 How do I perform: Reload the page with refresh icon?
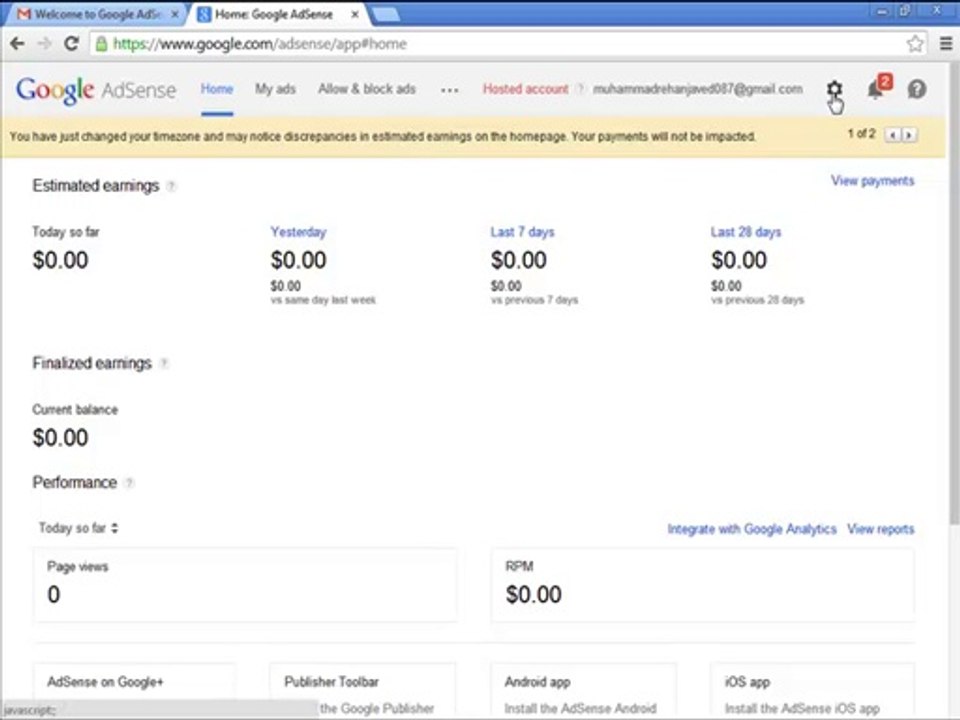(x=72, y=43)
